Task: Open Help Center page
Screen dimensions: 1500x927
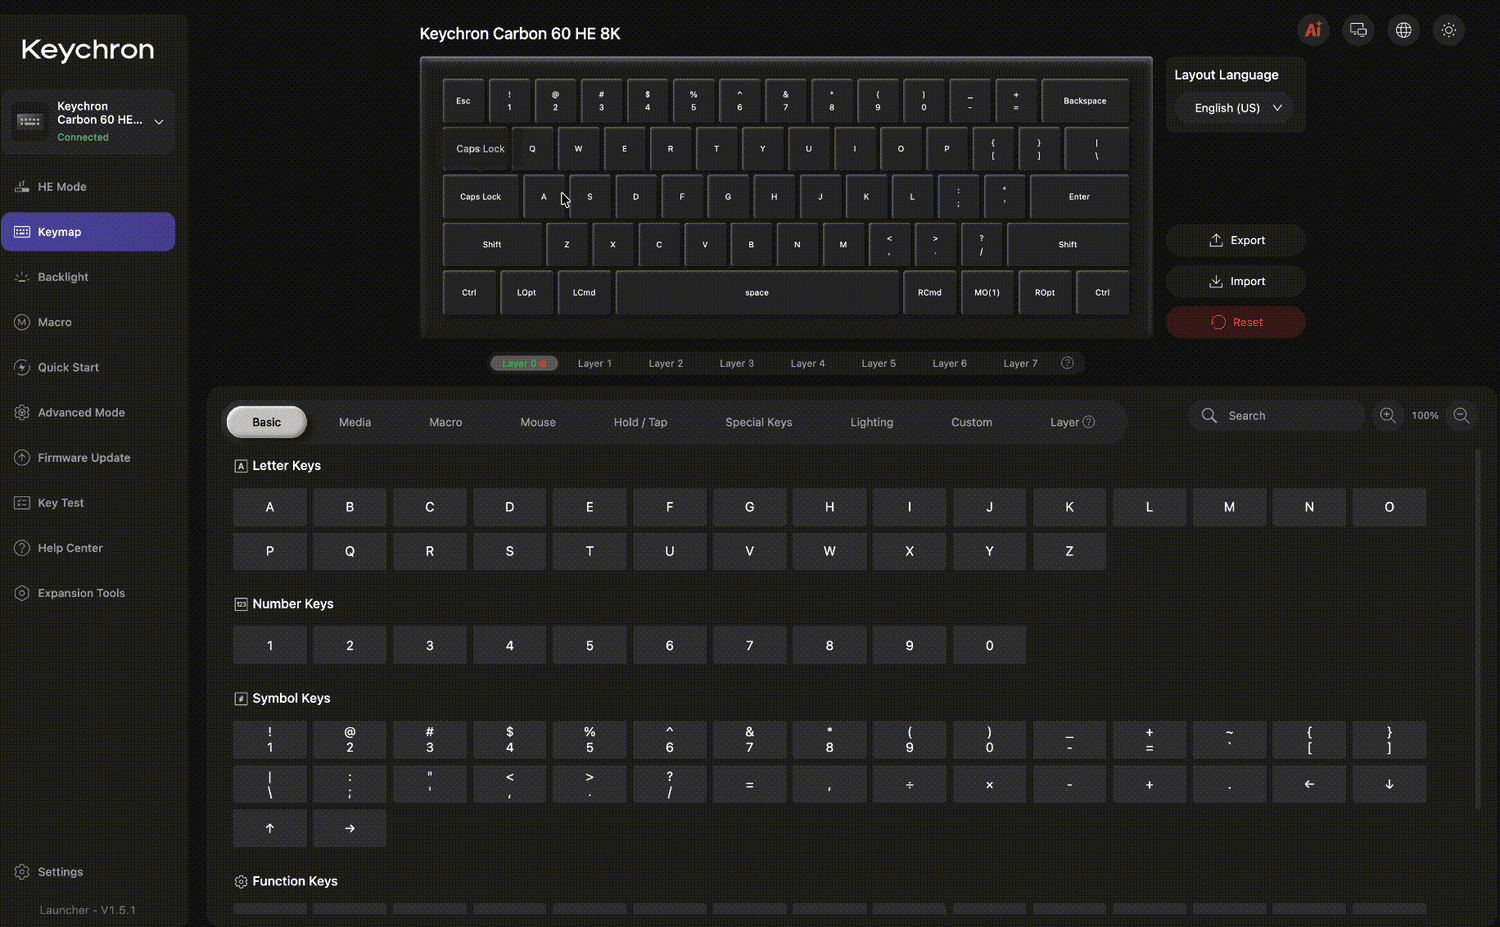Action: point(88,548)
